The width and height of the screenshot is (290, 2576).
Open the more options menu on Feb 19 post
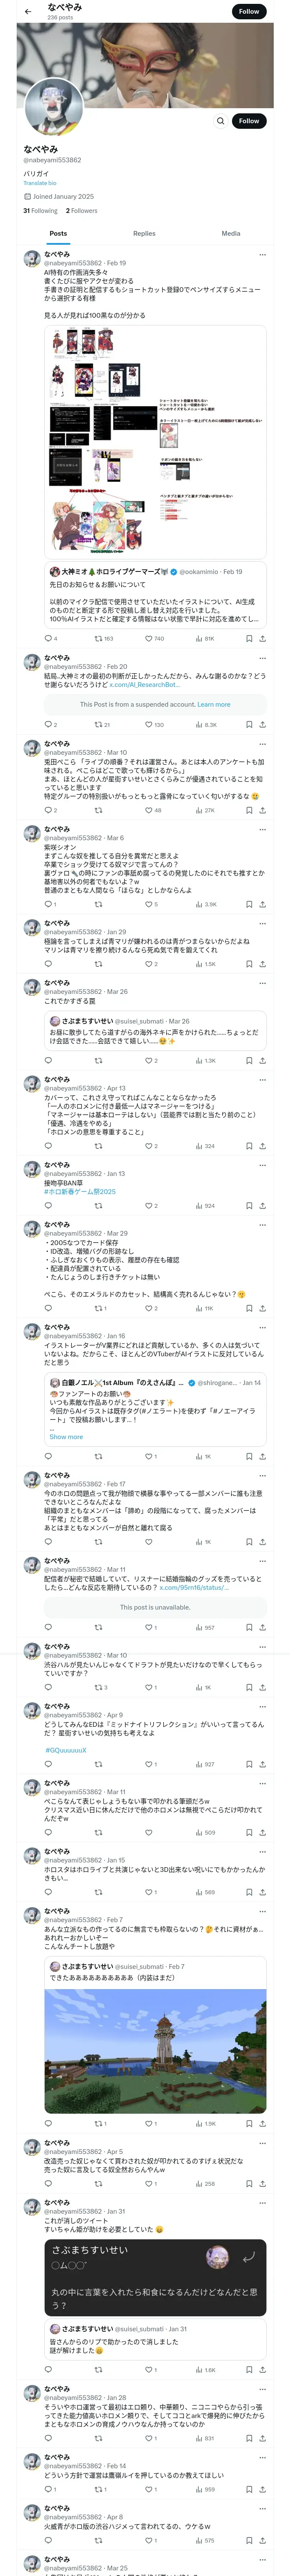[262, 255]
